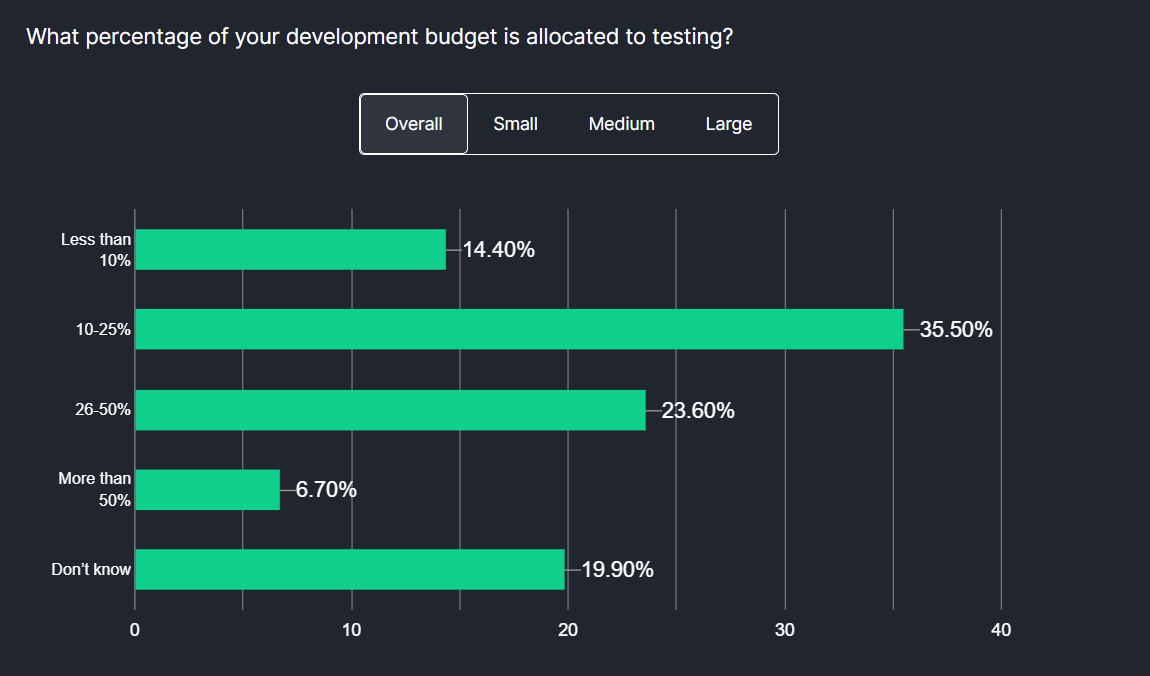Select the Overall segment tab
1150x676 pixels.
[414, 123]
